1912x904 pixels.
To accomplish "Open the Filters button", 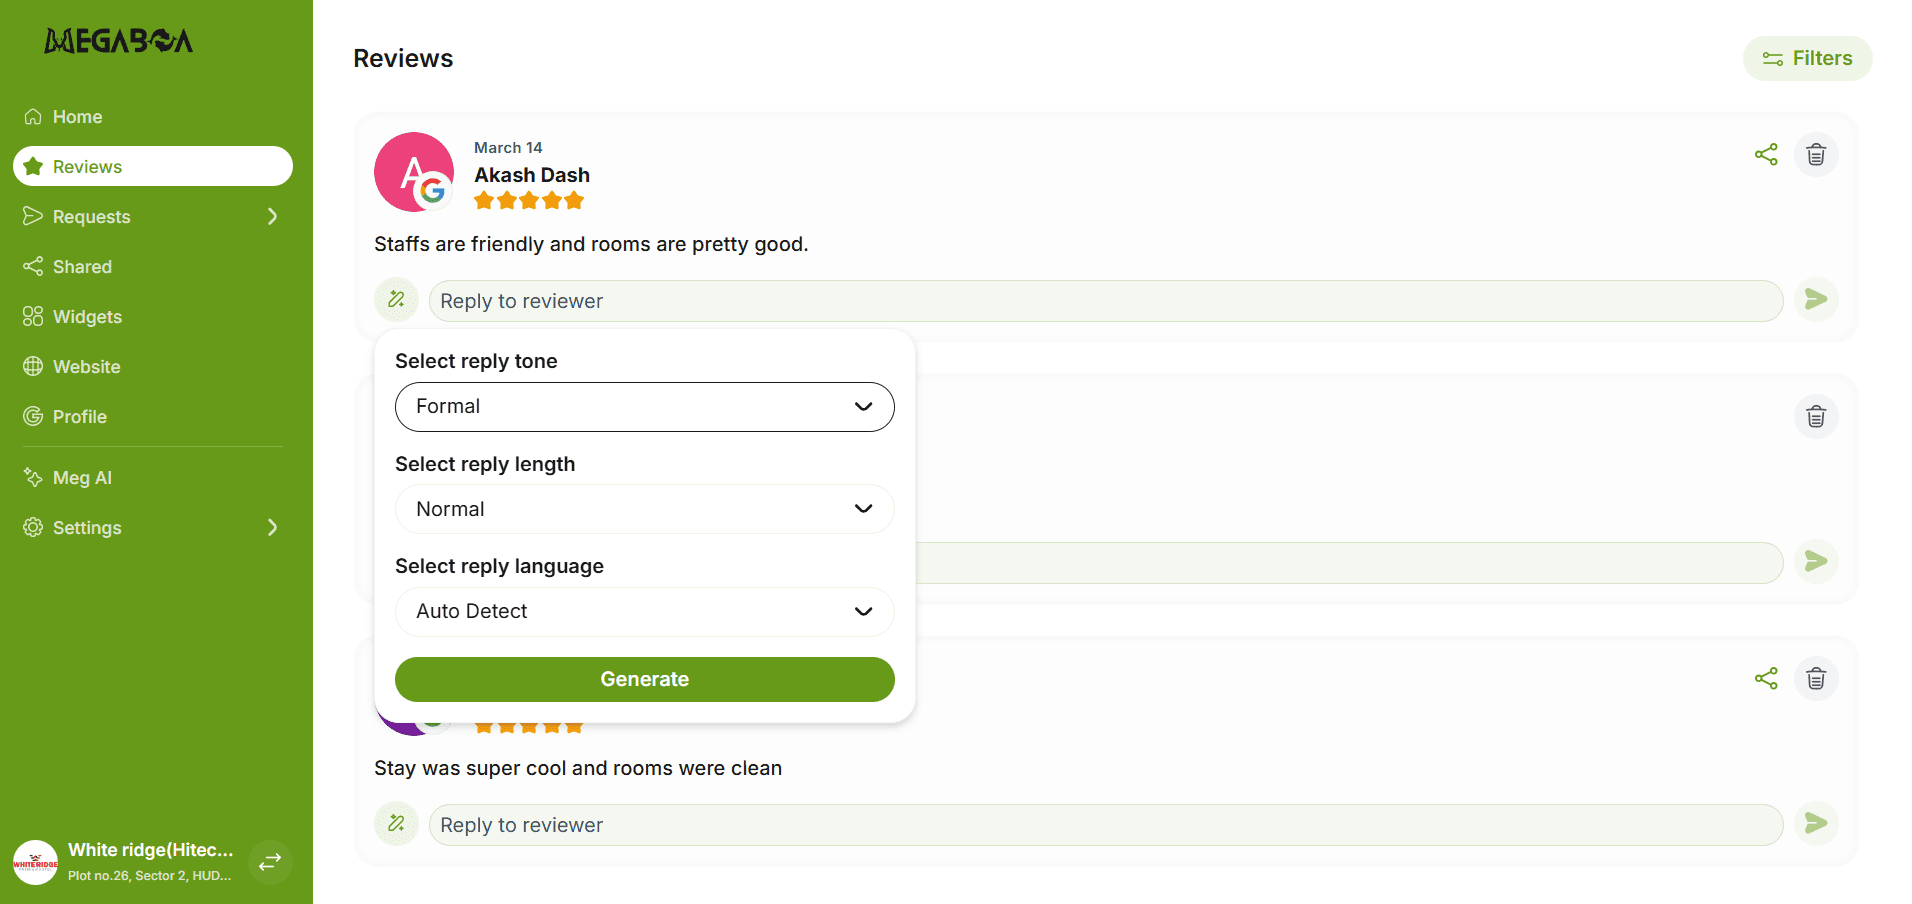I will [x=1807, y=59].
